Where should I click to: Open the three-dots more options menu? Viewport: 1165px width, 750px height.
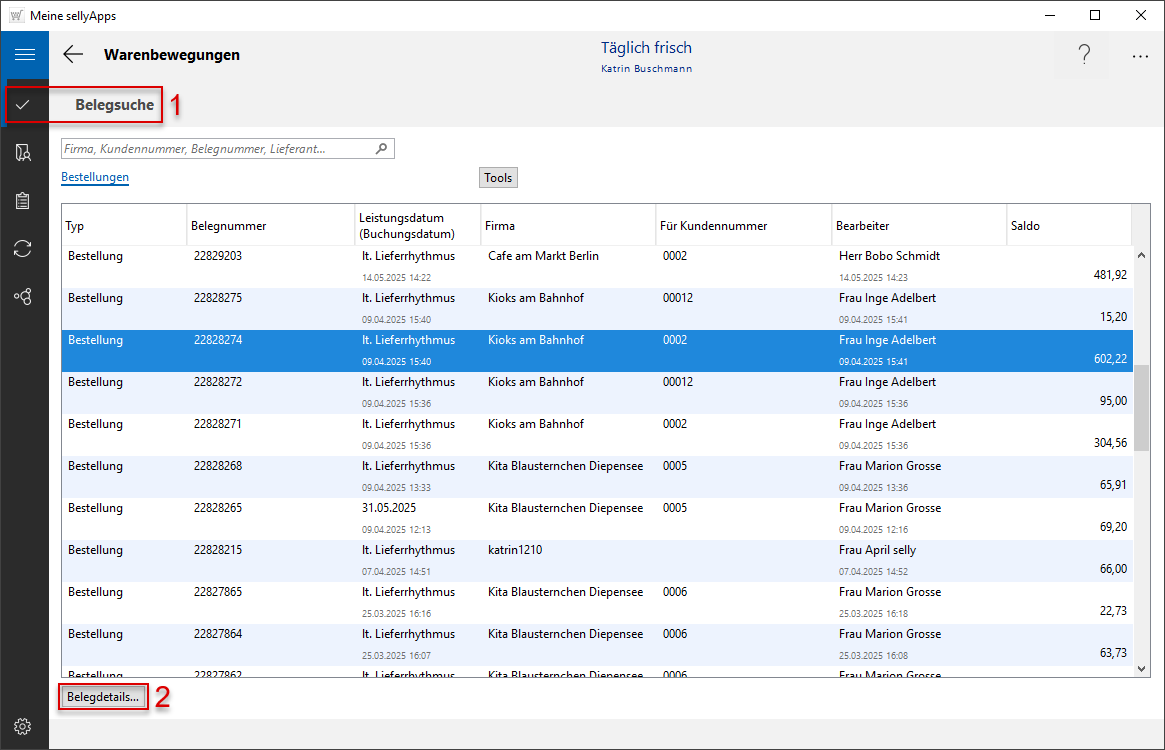pos(1140,56)
